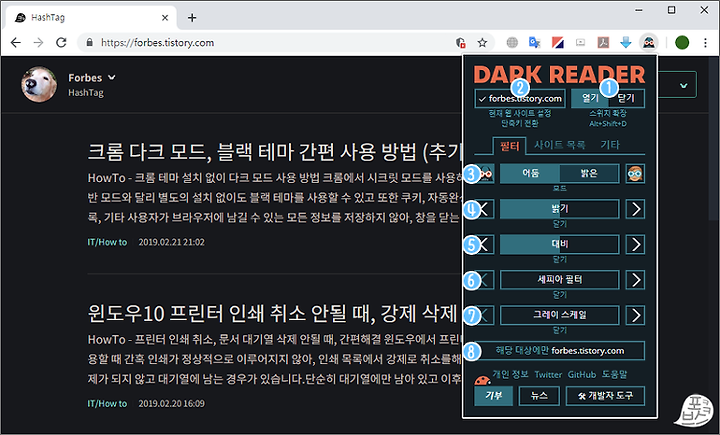Open the 개인 정보 privacy link
The width and height of the screenshot is (720, 435).
click(510, 374)
